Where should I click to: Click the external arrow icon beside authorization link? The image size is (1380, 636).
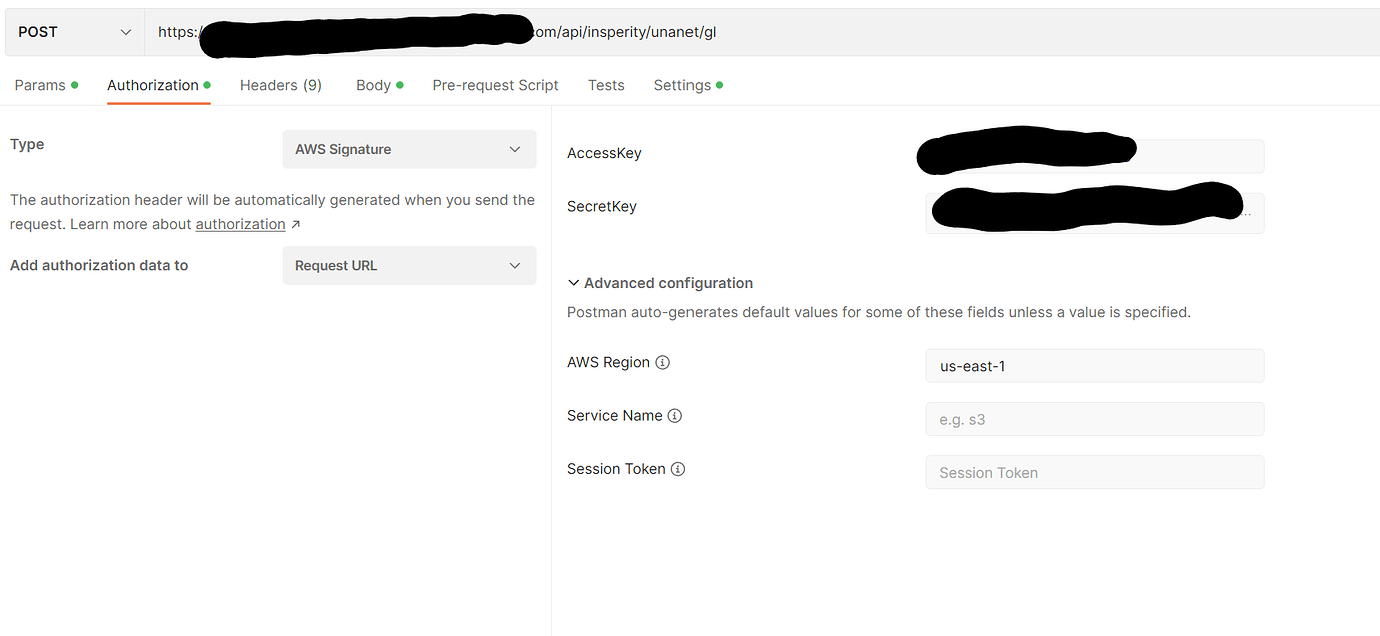coord(296,225)
